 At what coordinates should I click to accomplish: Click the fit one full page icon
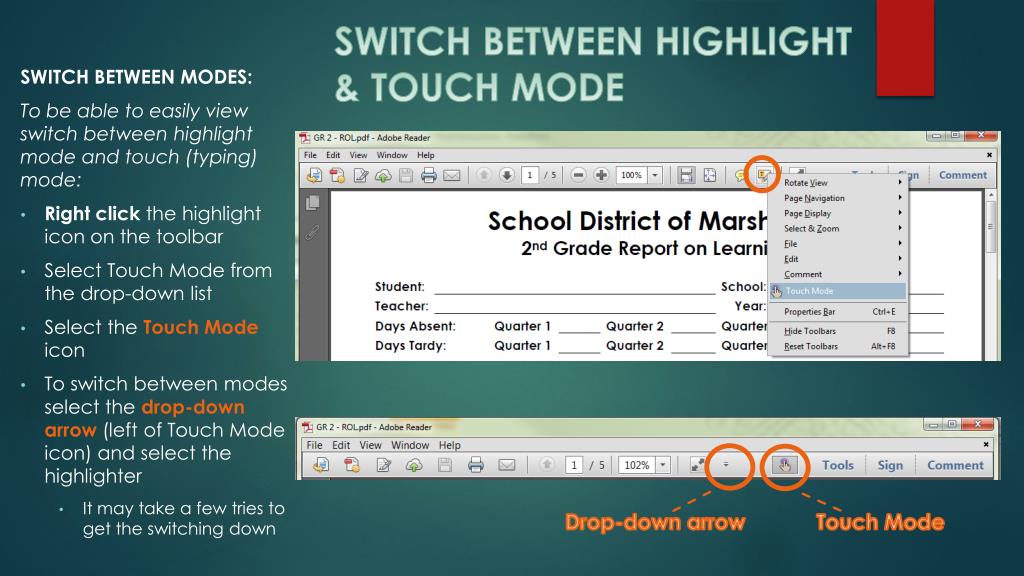709,175
